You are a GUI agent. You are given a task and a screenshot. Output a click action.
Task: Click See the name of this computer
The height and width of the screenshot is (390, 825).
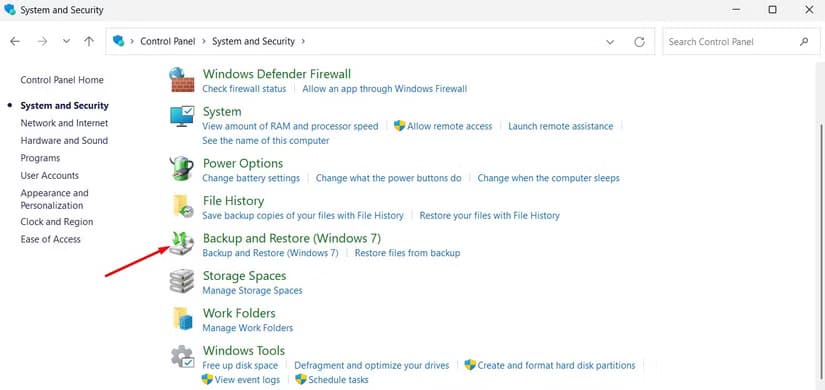[x=266, y=141]
